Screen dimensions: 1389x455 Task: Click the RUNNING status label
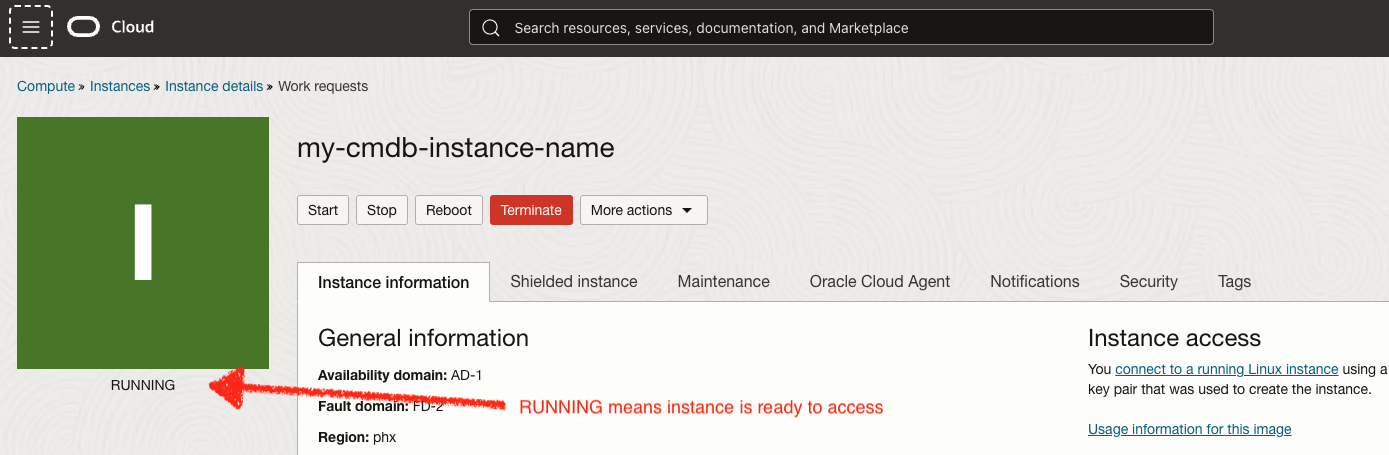tap(143, 385)
